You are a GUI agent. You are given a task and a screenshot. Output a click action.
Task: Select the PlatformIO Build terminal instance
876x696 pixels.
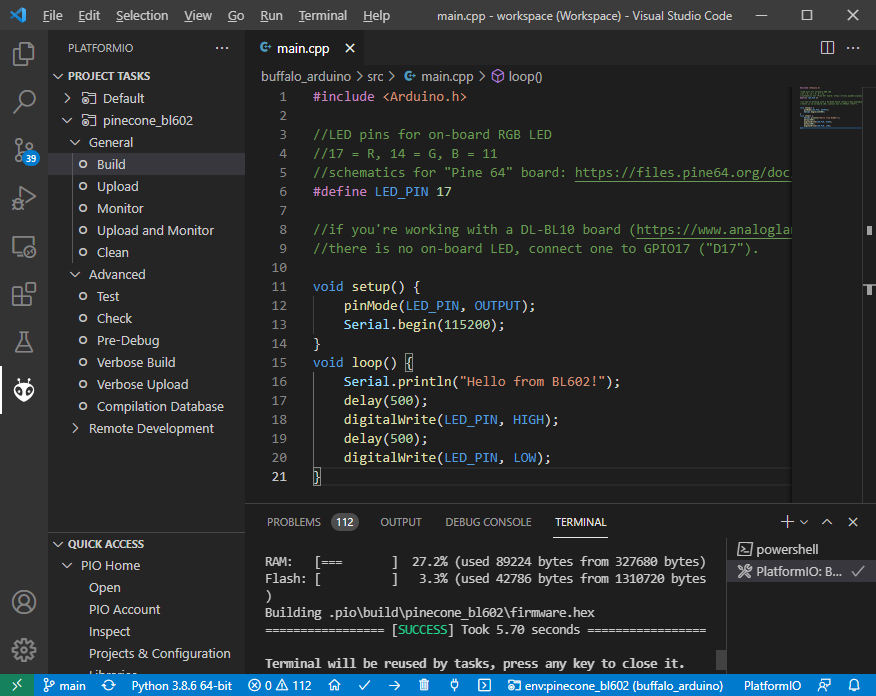(801, 571)
